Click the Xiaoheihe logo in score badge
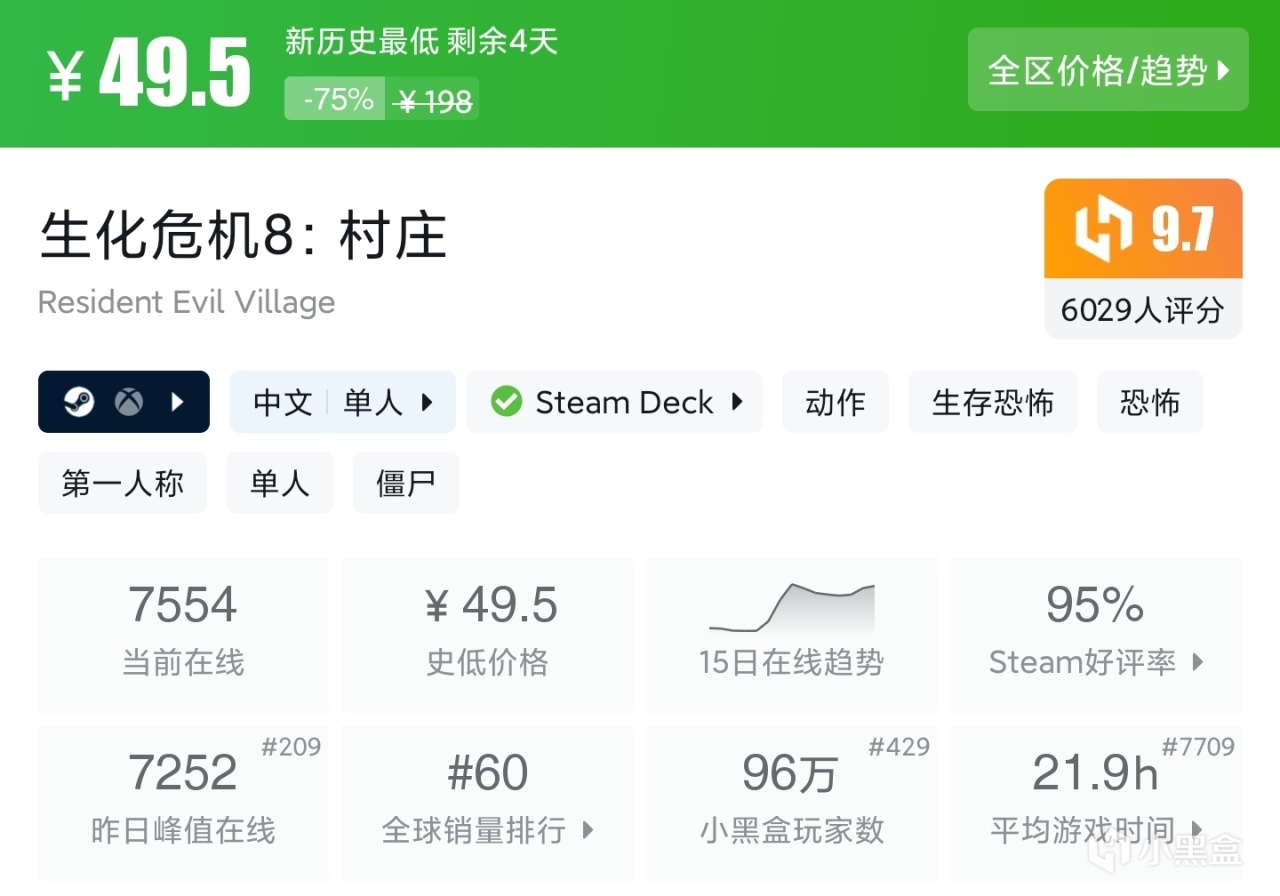 [1102, 229]
